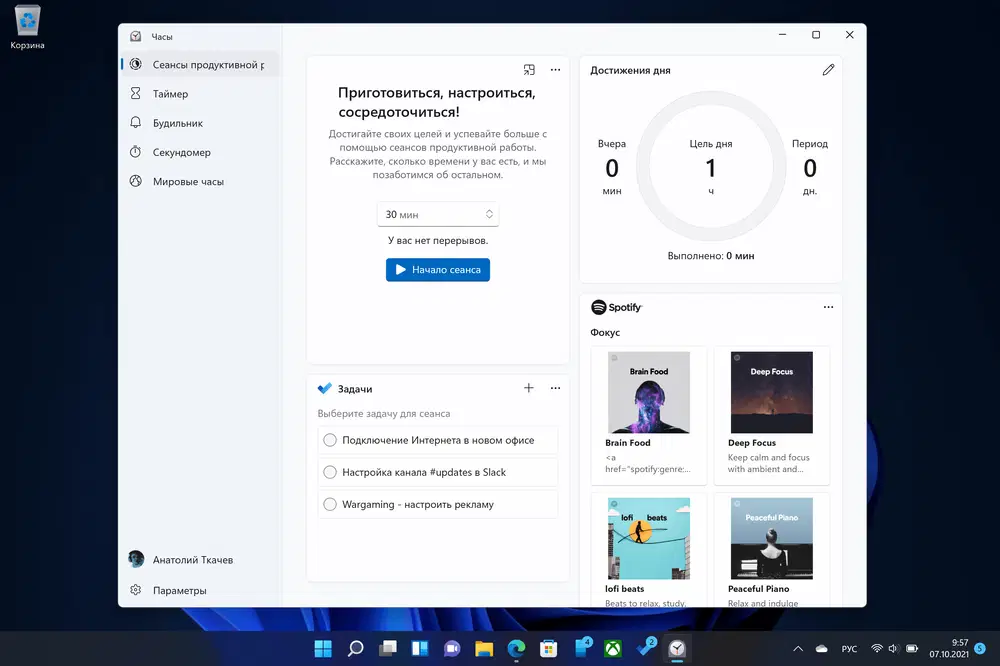Click the Microsoft To Do checkmark logo

[325, 388]
